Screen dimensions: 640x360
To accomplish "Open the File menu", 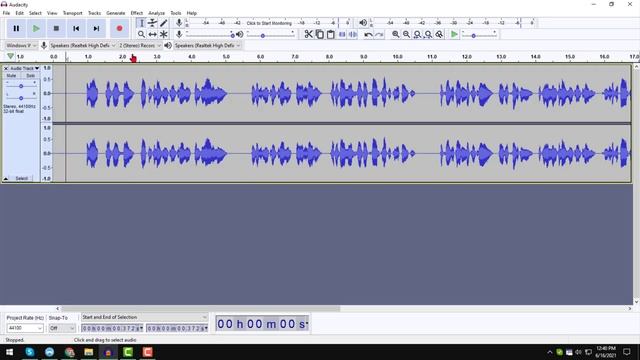I will pyautogui.click(x=6, y=13).
